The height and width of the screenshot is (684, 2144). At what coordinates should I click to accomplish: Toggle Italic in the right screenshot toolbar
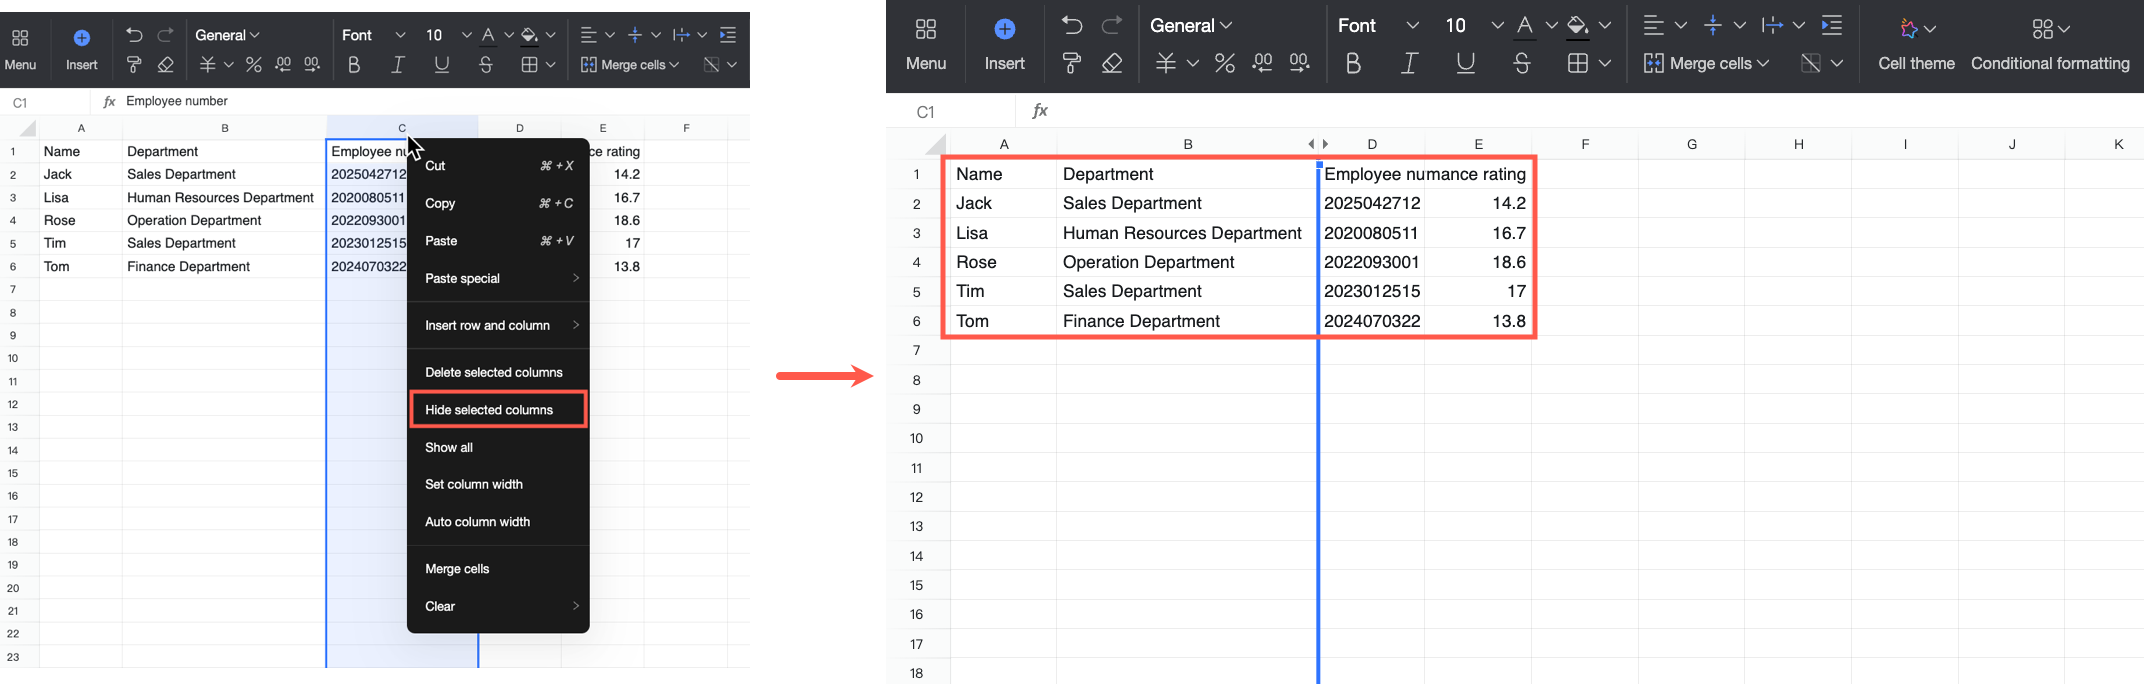coord(1409,63)
